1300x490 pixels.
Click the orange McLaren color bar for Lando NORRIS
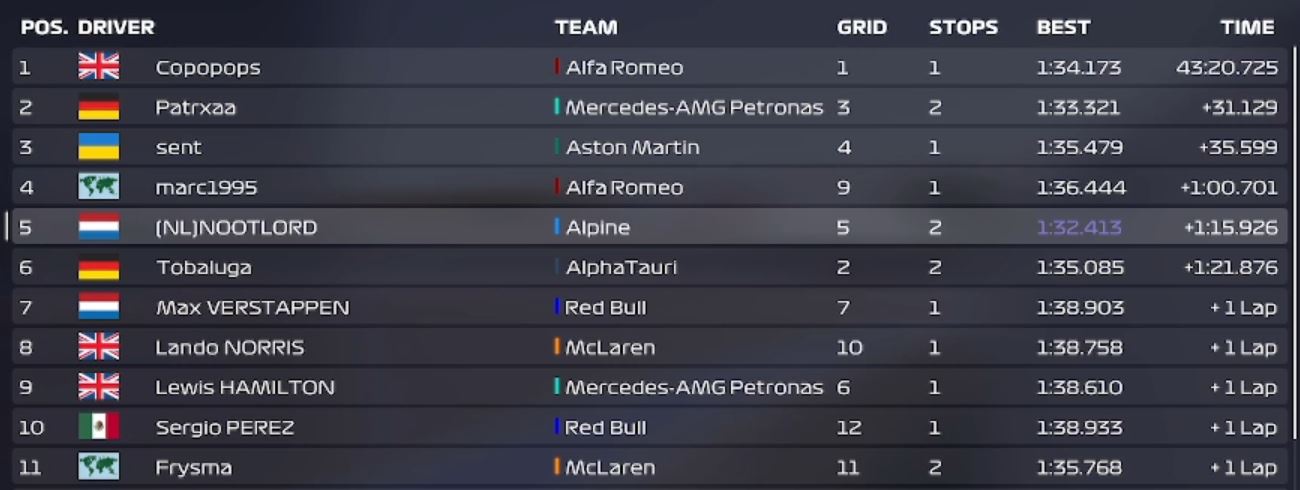coord(557,347)
